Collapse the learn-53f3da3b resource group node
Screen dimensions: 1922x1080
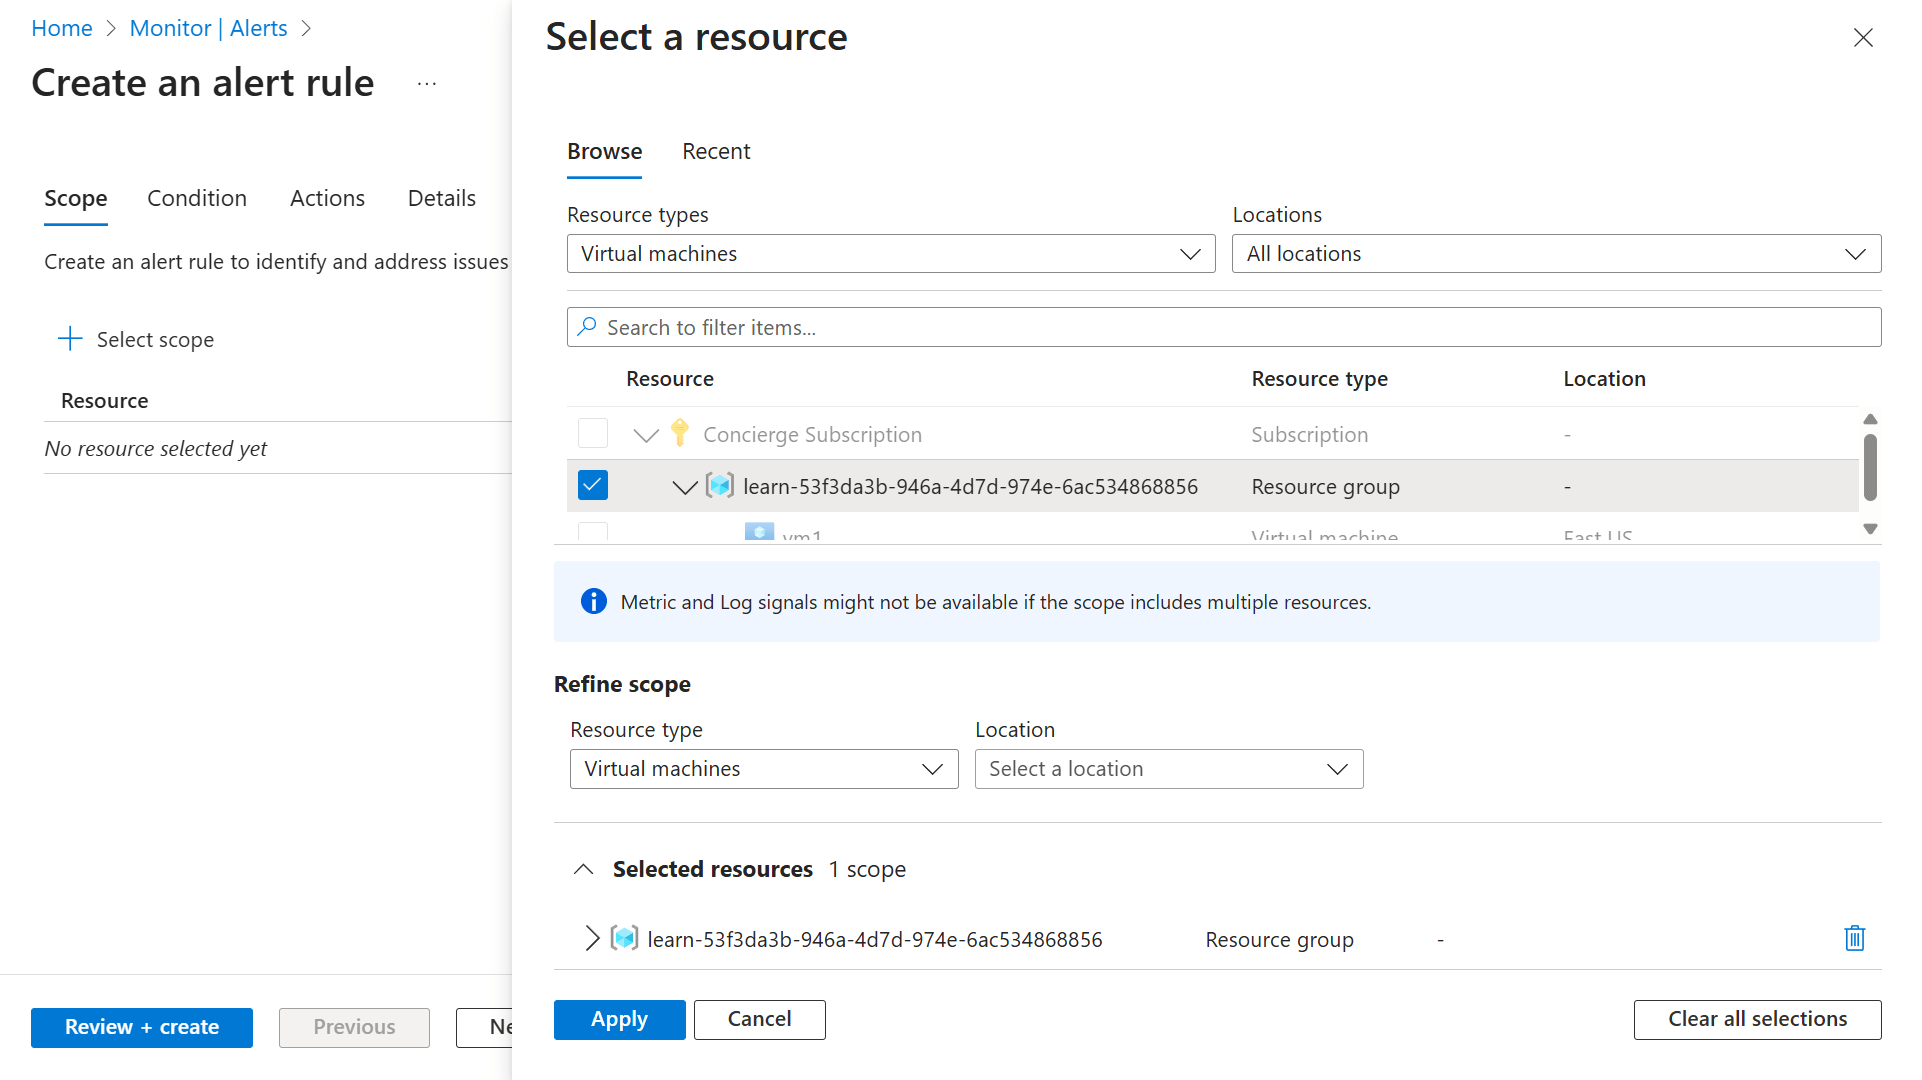(685, 487)
